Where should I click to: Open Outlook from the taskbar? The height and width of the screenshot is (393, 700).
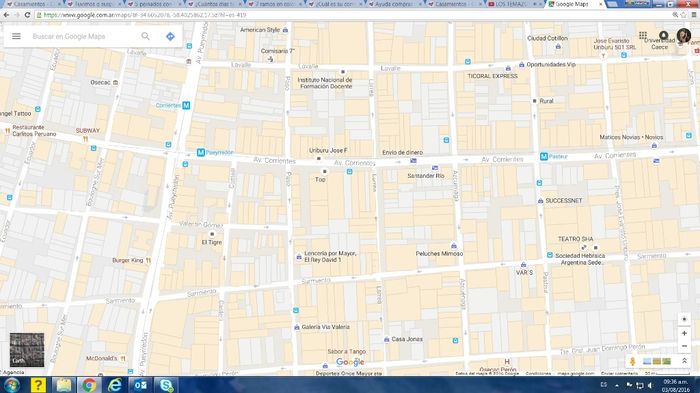click(140, 385)
